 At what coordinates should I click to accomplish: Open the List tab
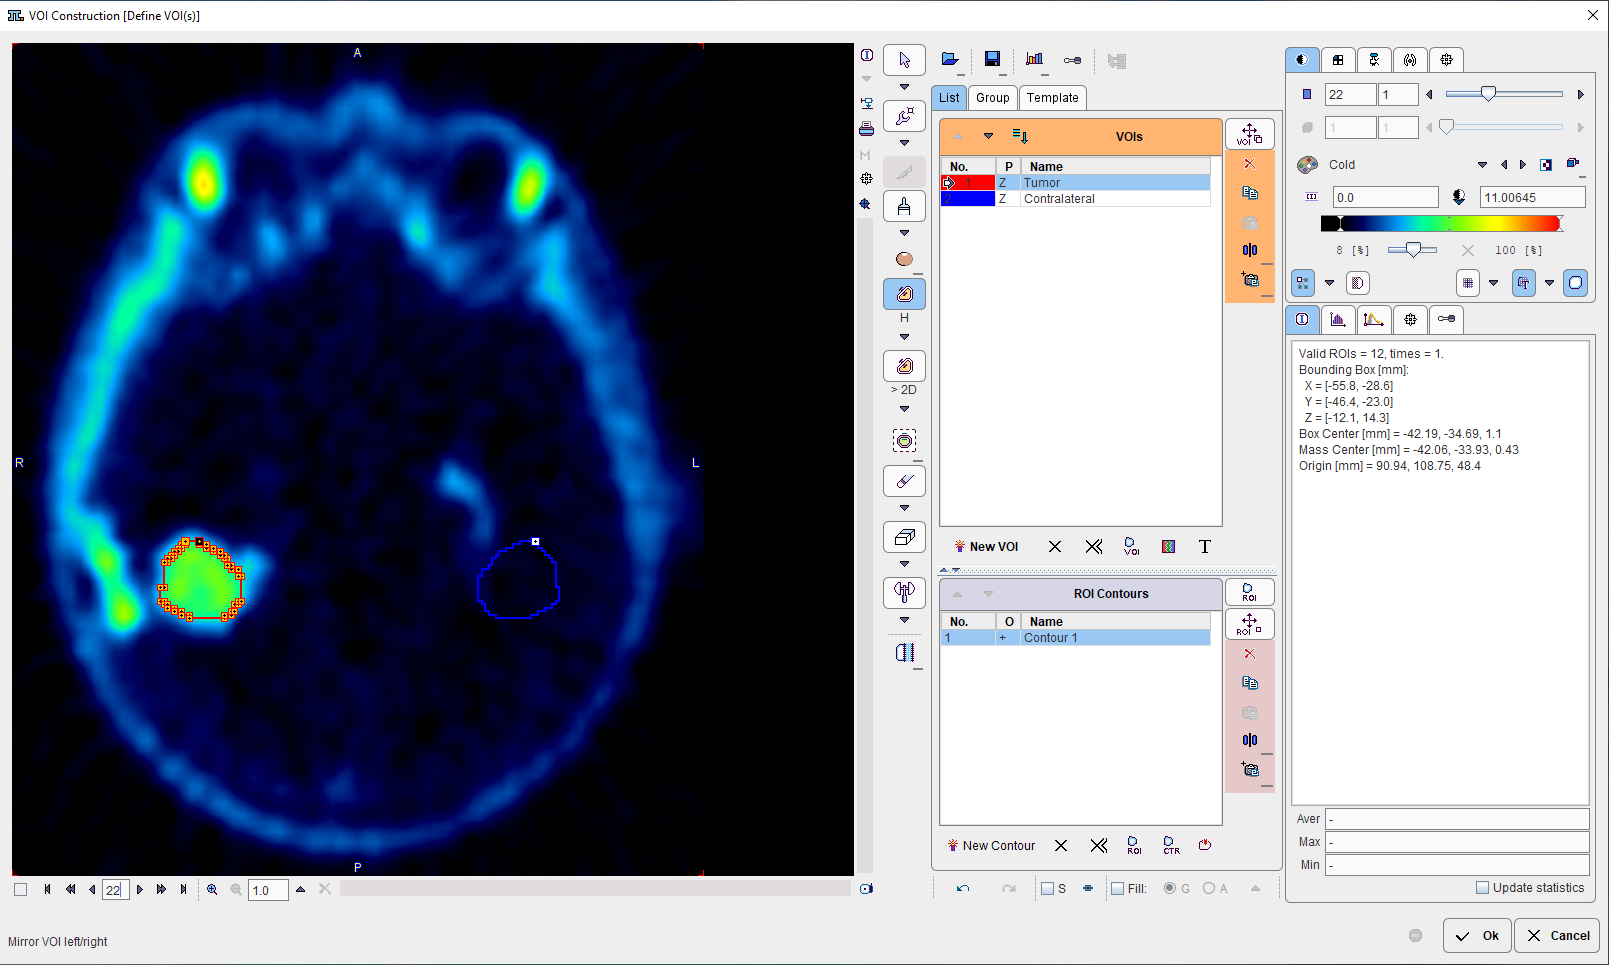[x=949, y=97]
